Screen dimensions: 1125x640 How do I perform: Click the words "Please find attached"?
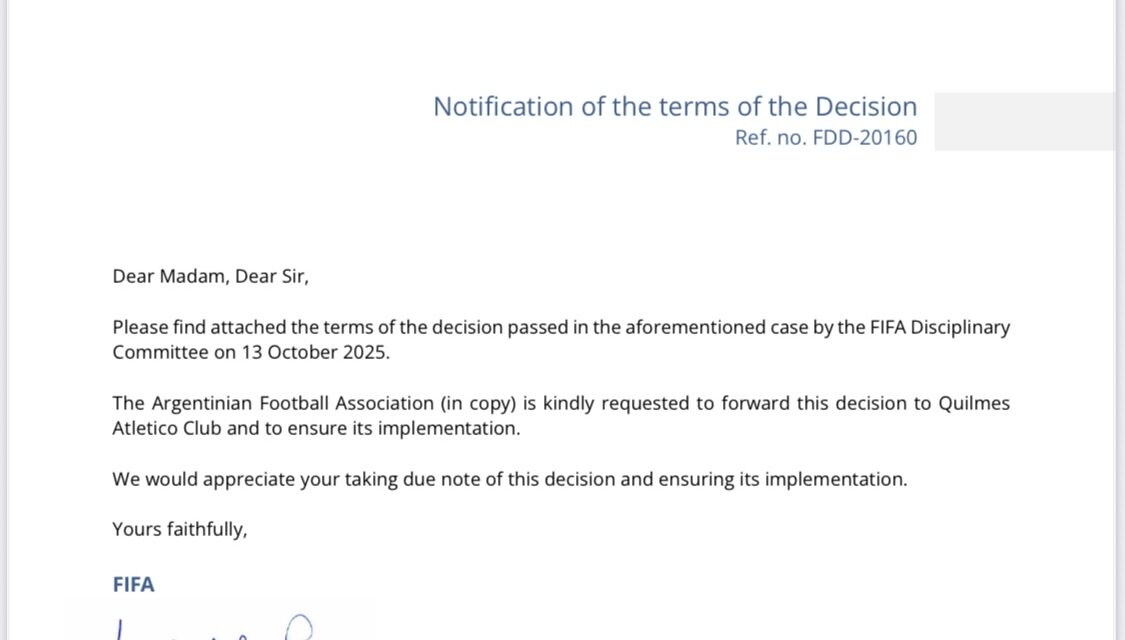pyautogui.click(x=195, y=327)
